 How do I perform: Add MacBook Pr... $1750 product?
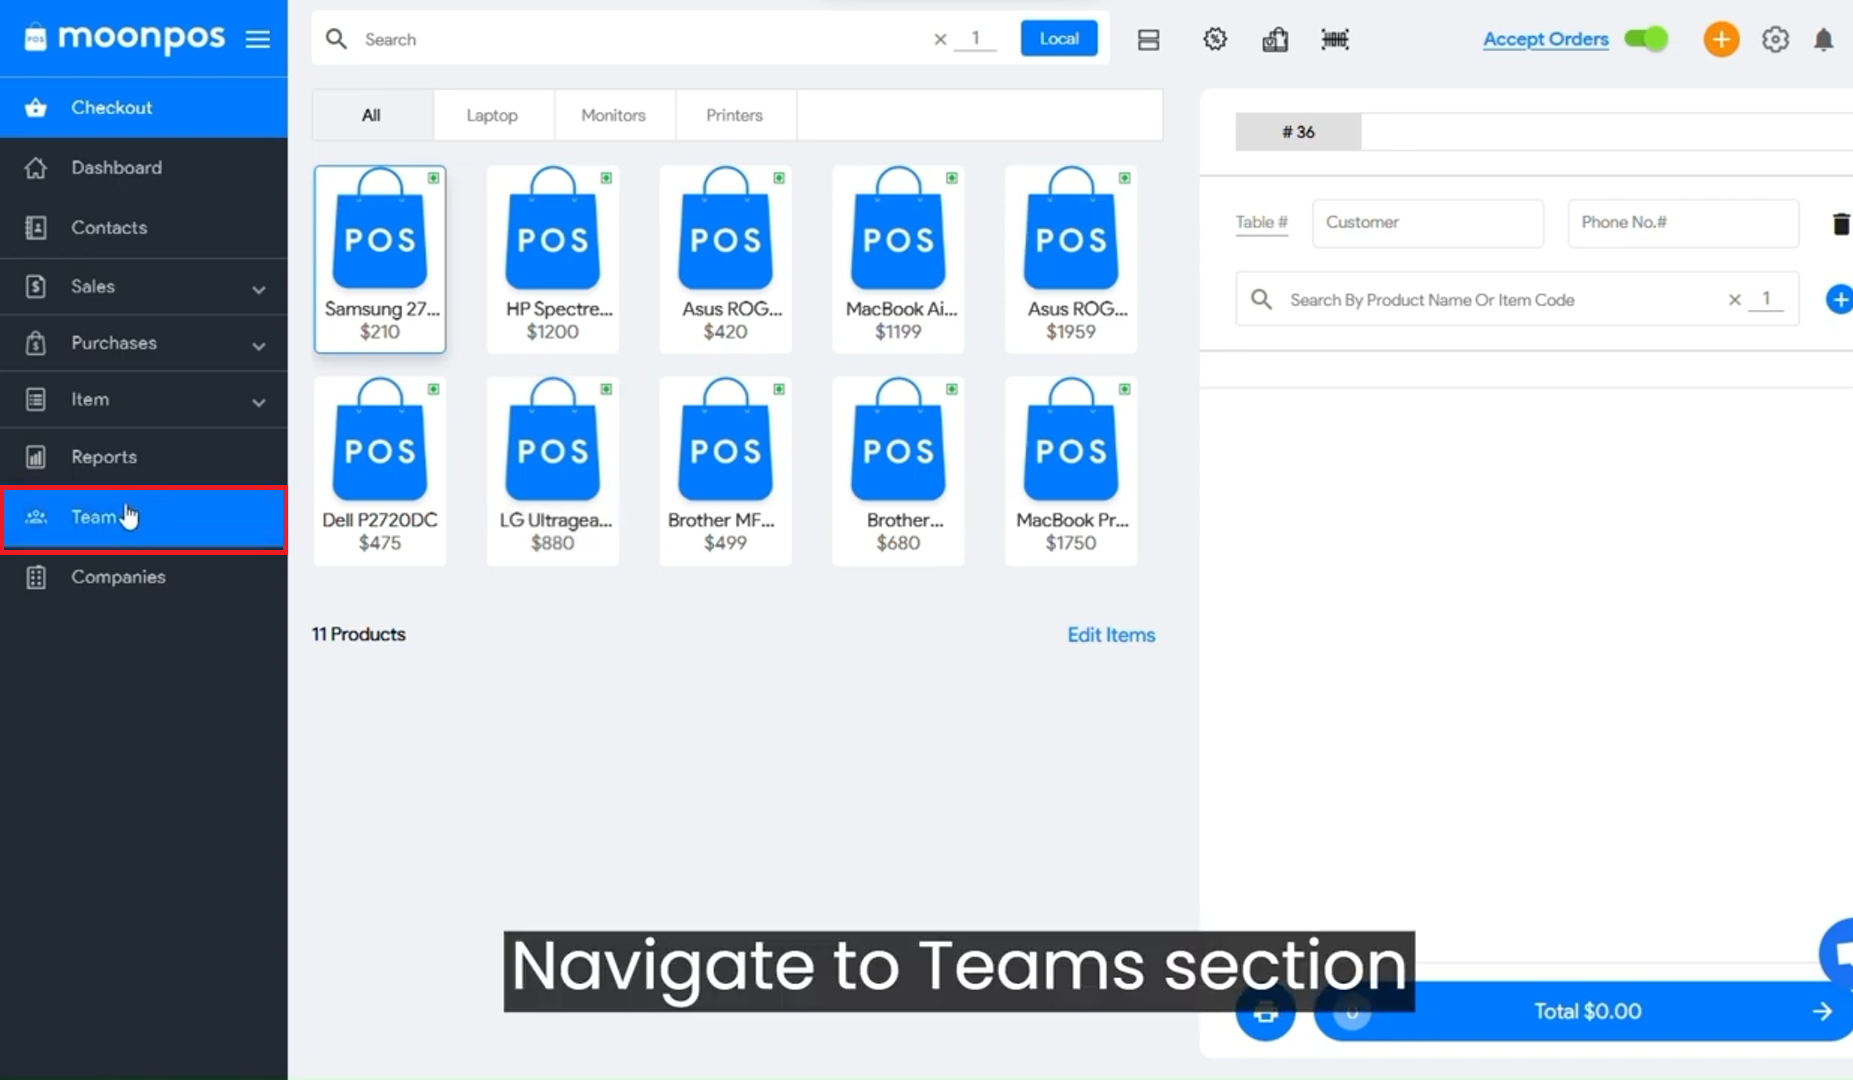[1071, 471]
